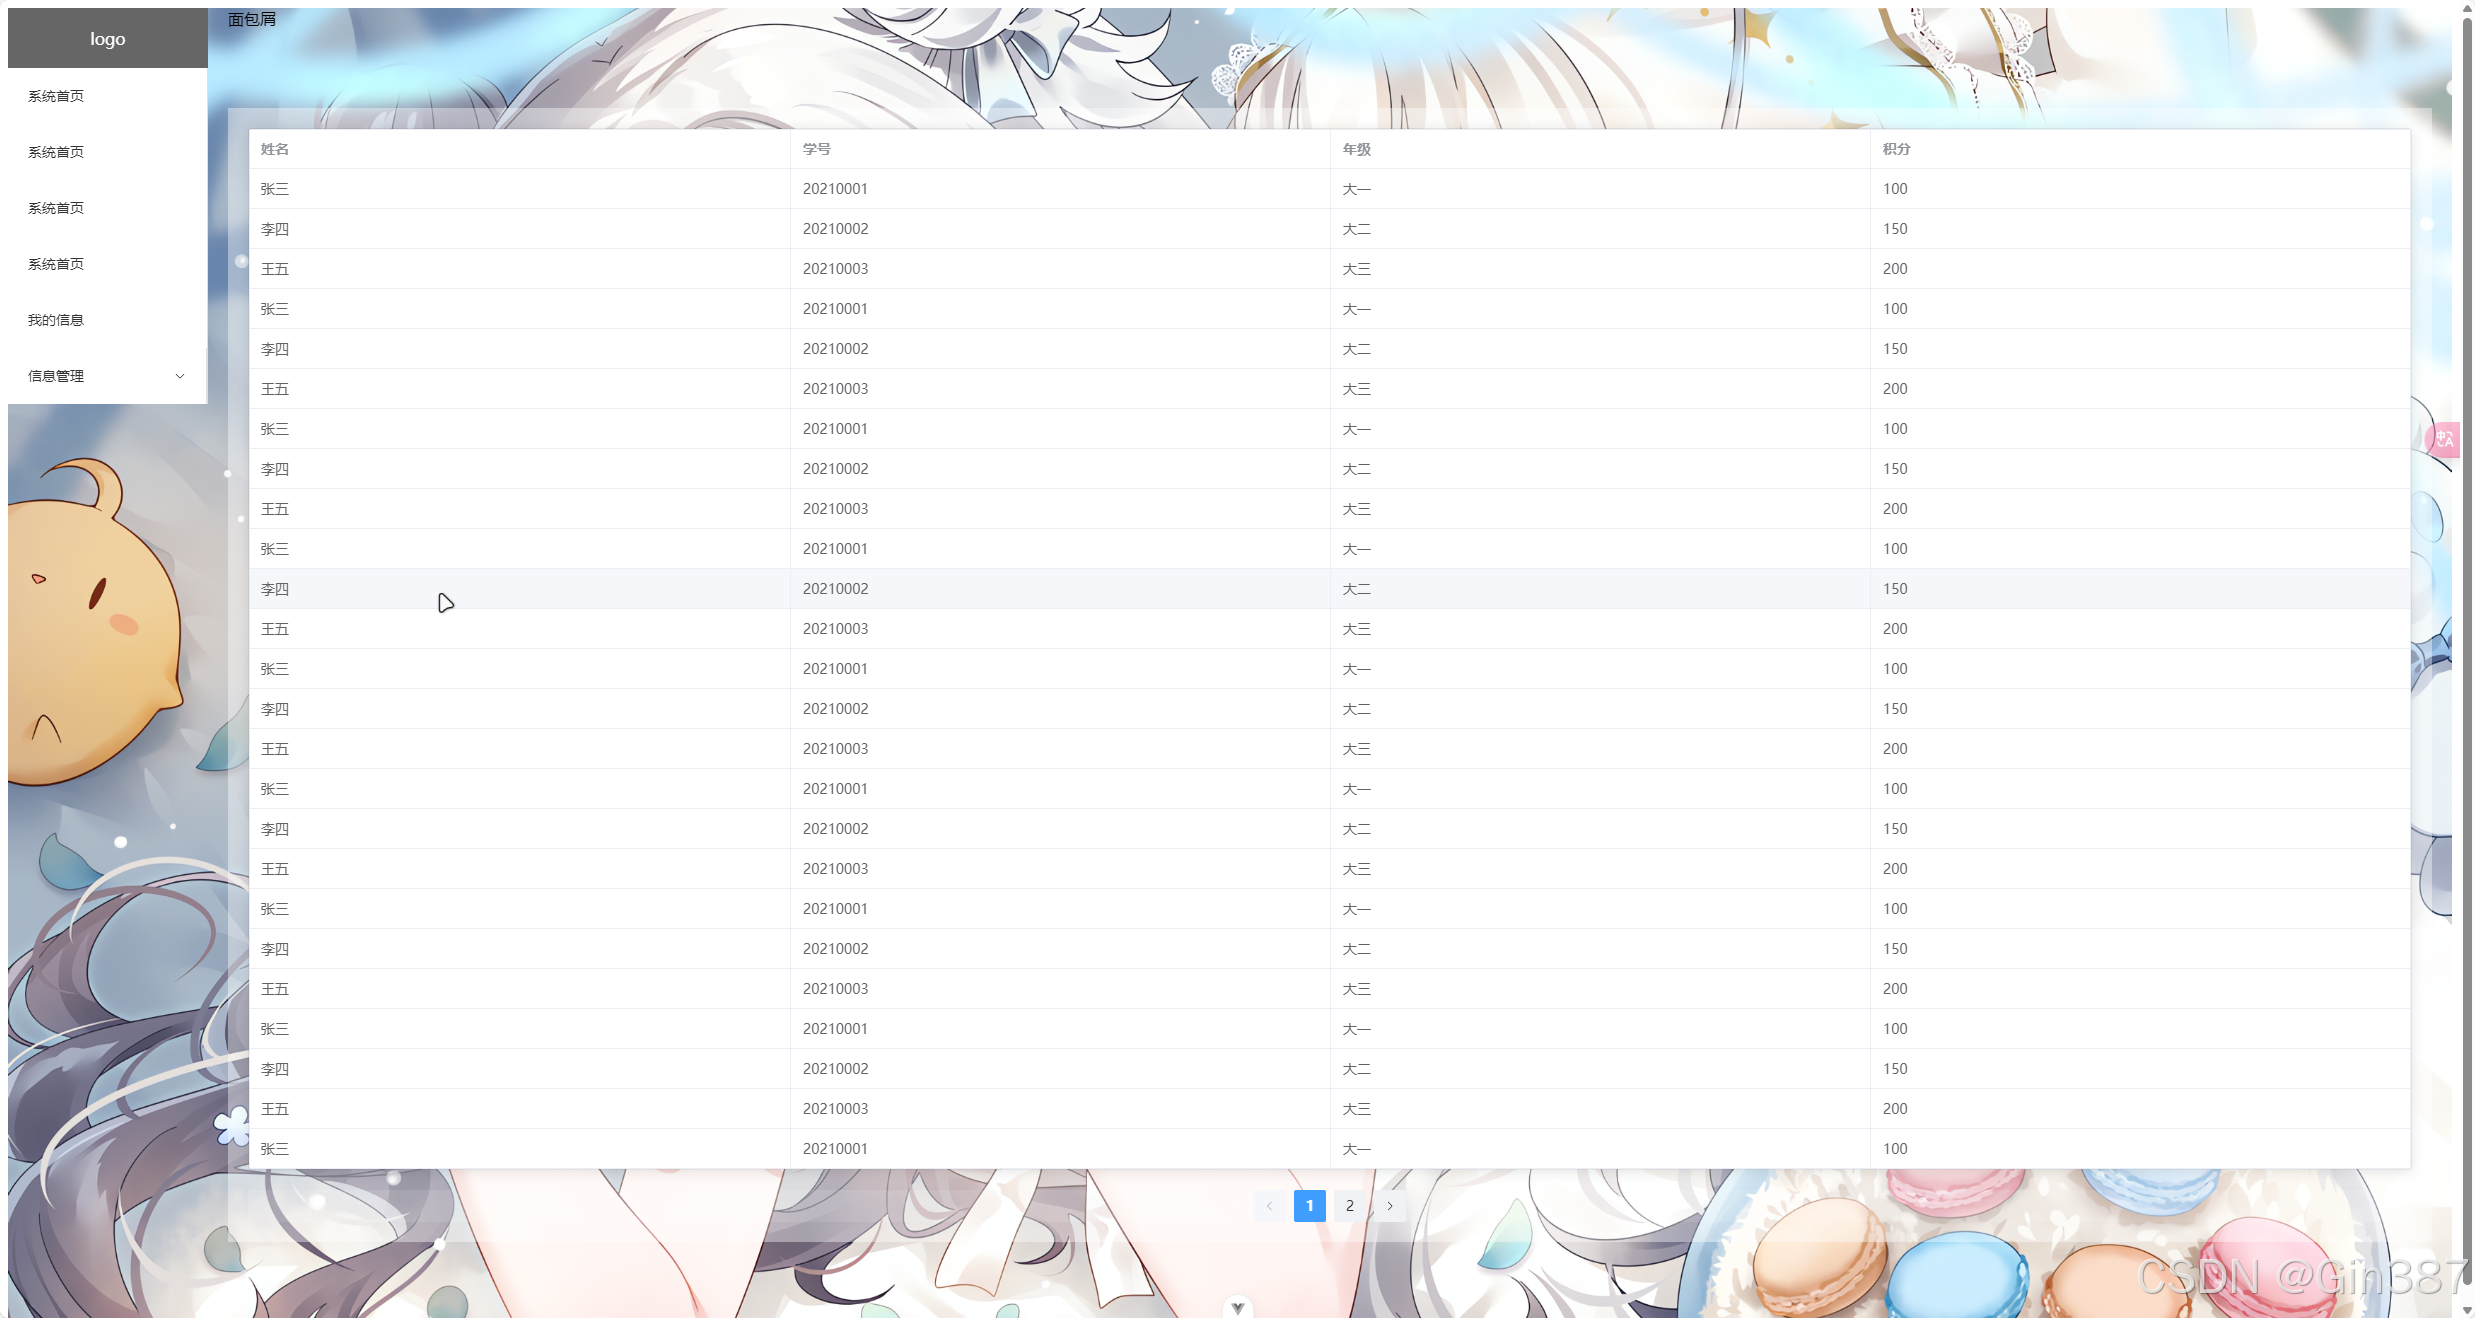Select the topmost 系统首页 menu item
2475x1318 pixels.
[x=56, y=96]
